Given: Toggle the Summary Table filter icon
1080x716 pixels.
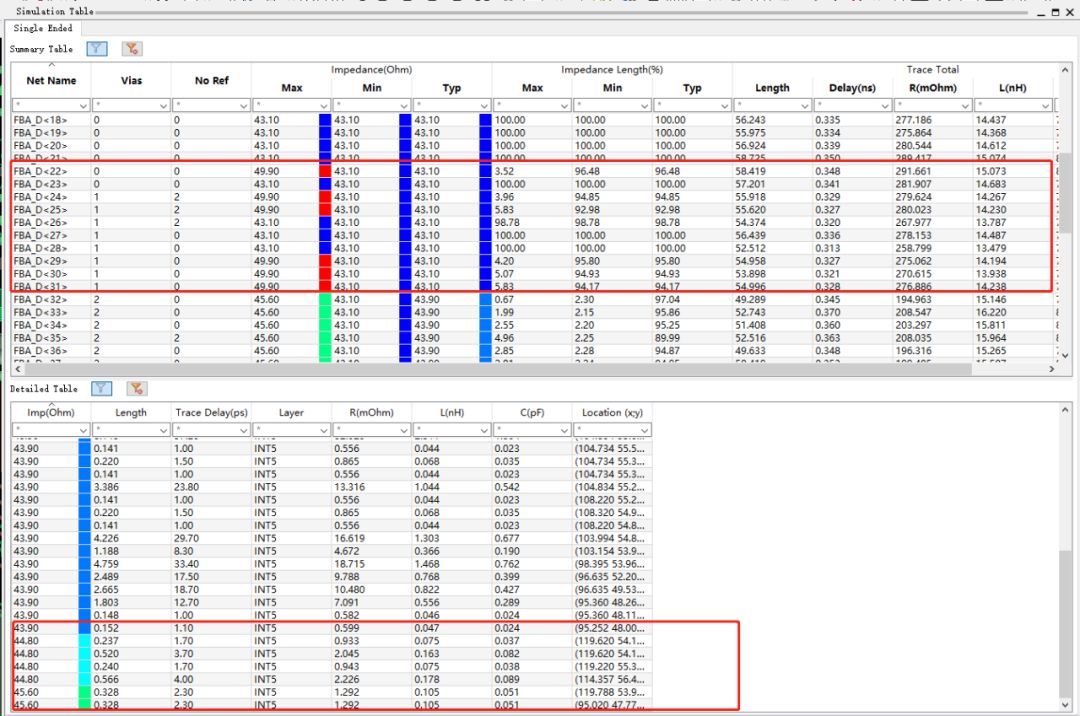Looking at the screenshot, I should point(96,49).
